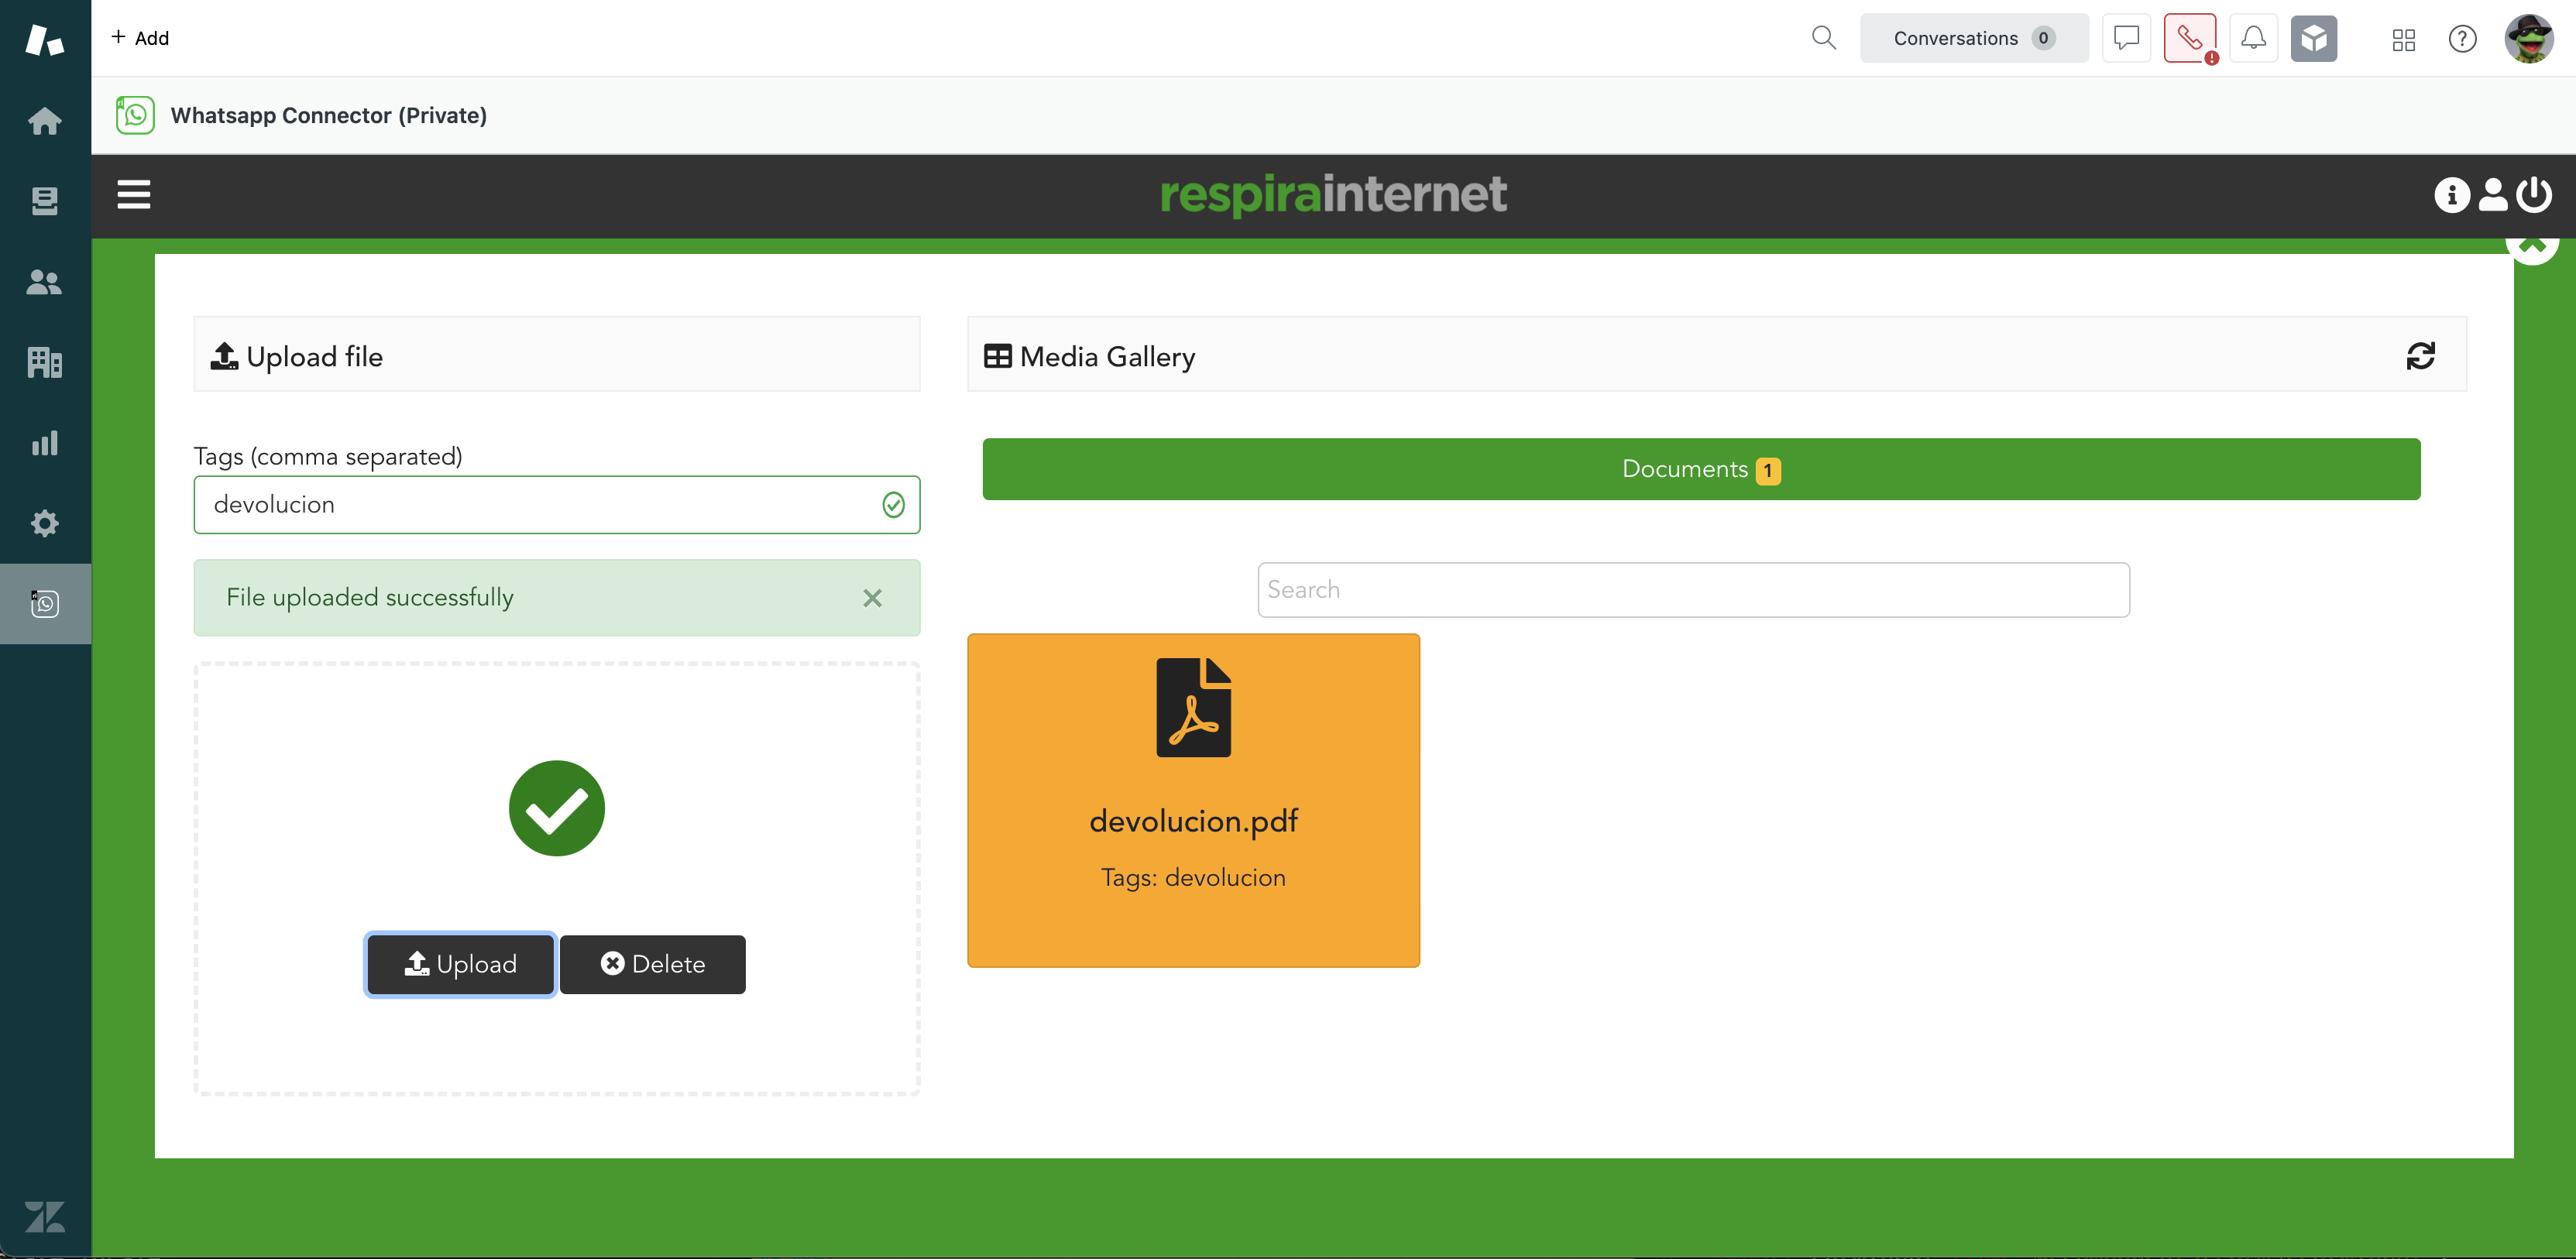Image resolution: width=2576 pixels, height=1259 pixels.
Task: Open the user profile icon in the header
Action: 2493,195
